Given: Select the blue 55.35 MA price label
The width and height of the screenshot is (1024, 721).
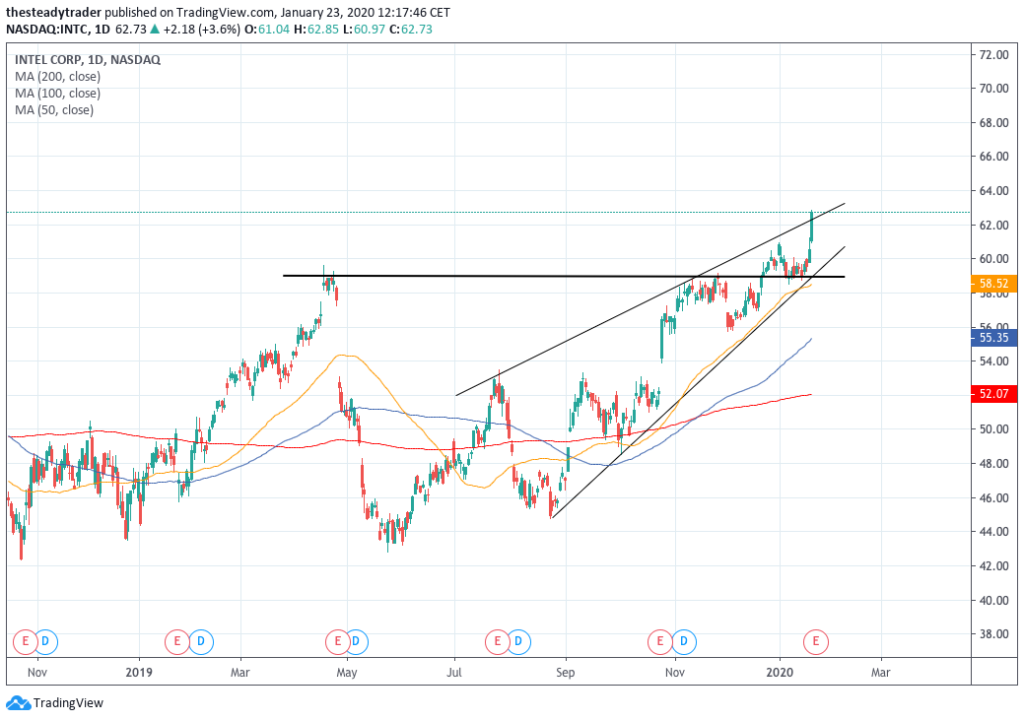Looking at the screenshot, I should coord(994,338).
